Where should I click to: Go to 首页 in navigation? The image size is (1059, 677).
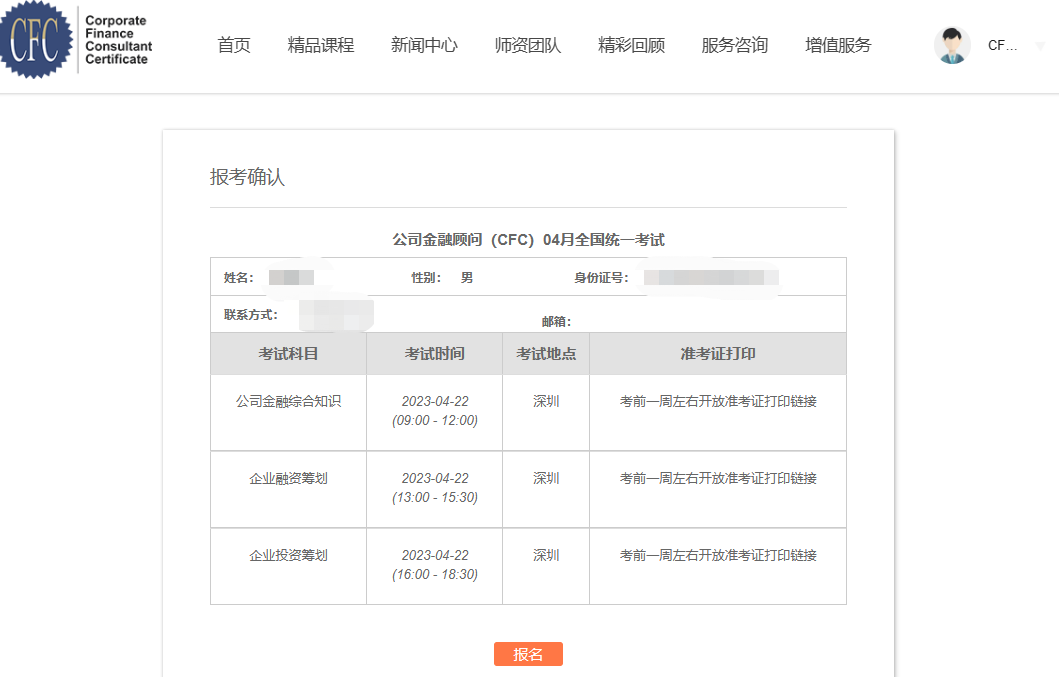[234, 45]
